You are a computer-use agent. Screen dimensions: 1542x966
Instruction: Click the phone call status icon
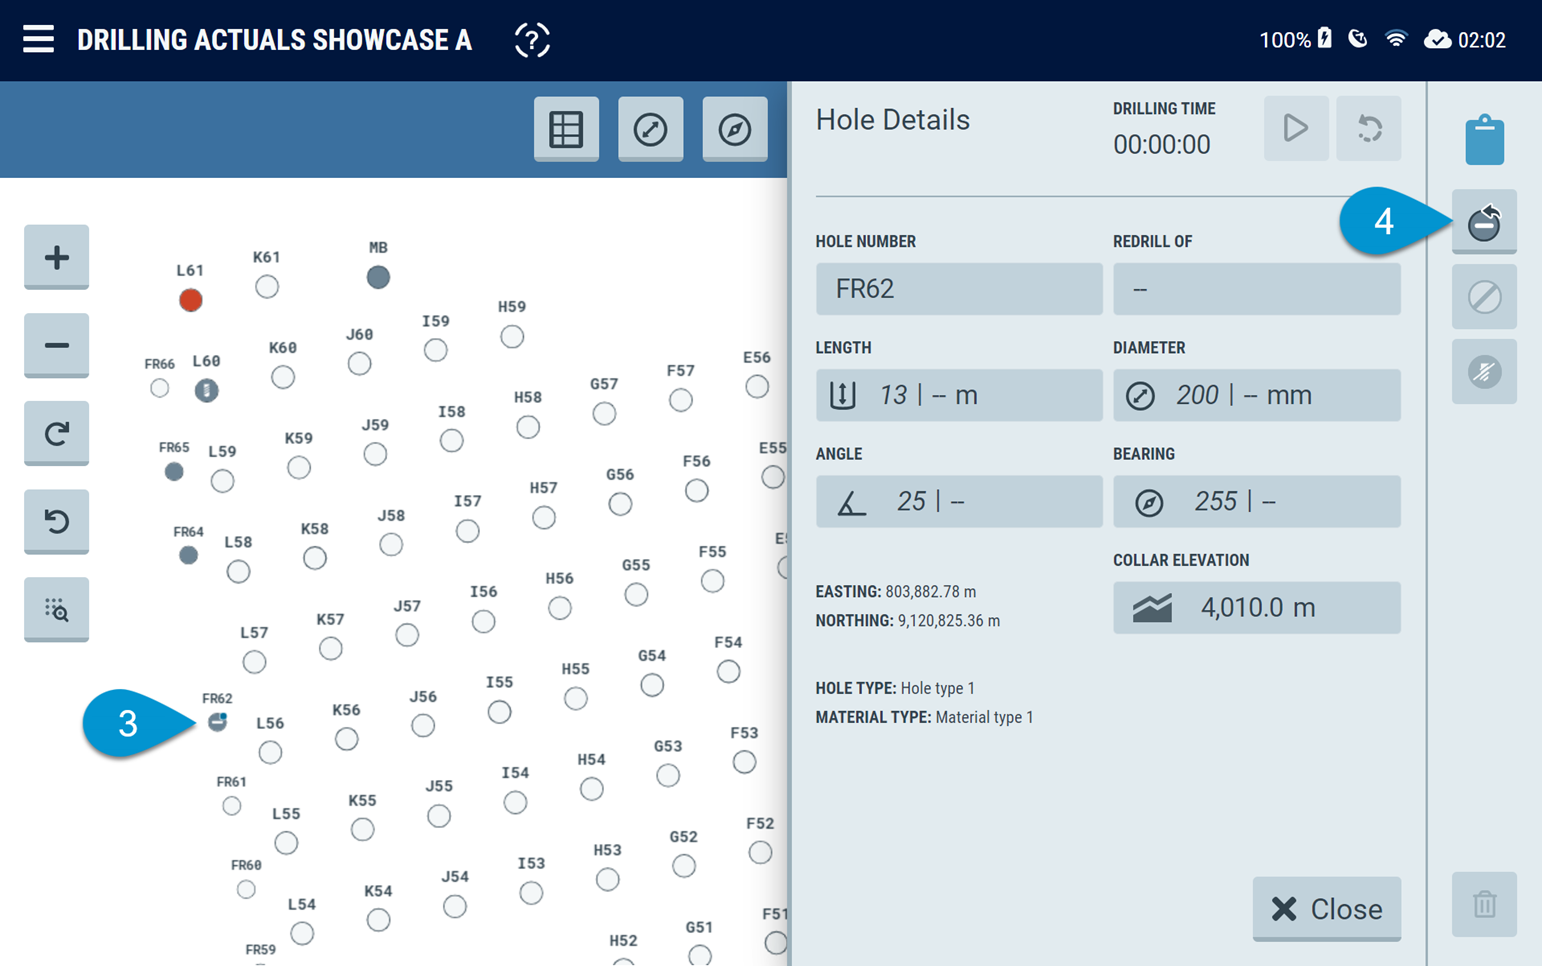click(x=1357, y=39)
